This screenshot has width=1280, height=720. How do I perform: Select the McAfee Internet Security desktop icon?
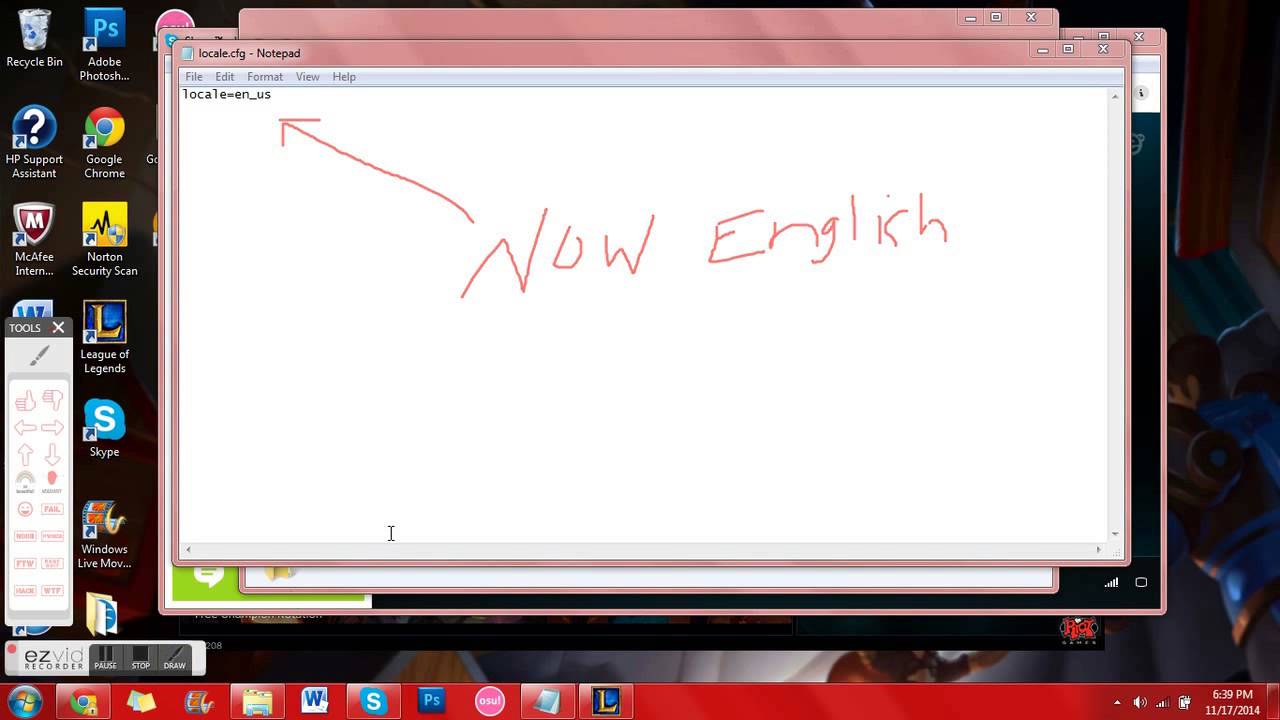point(34,240)
